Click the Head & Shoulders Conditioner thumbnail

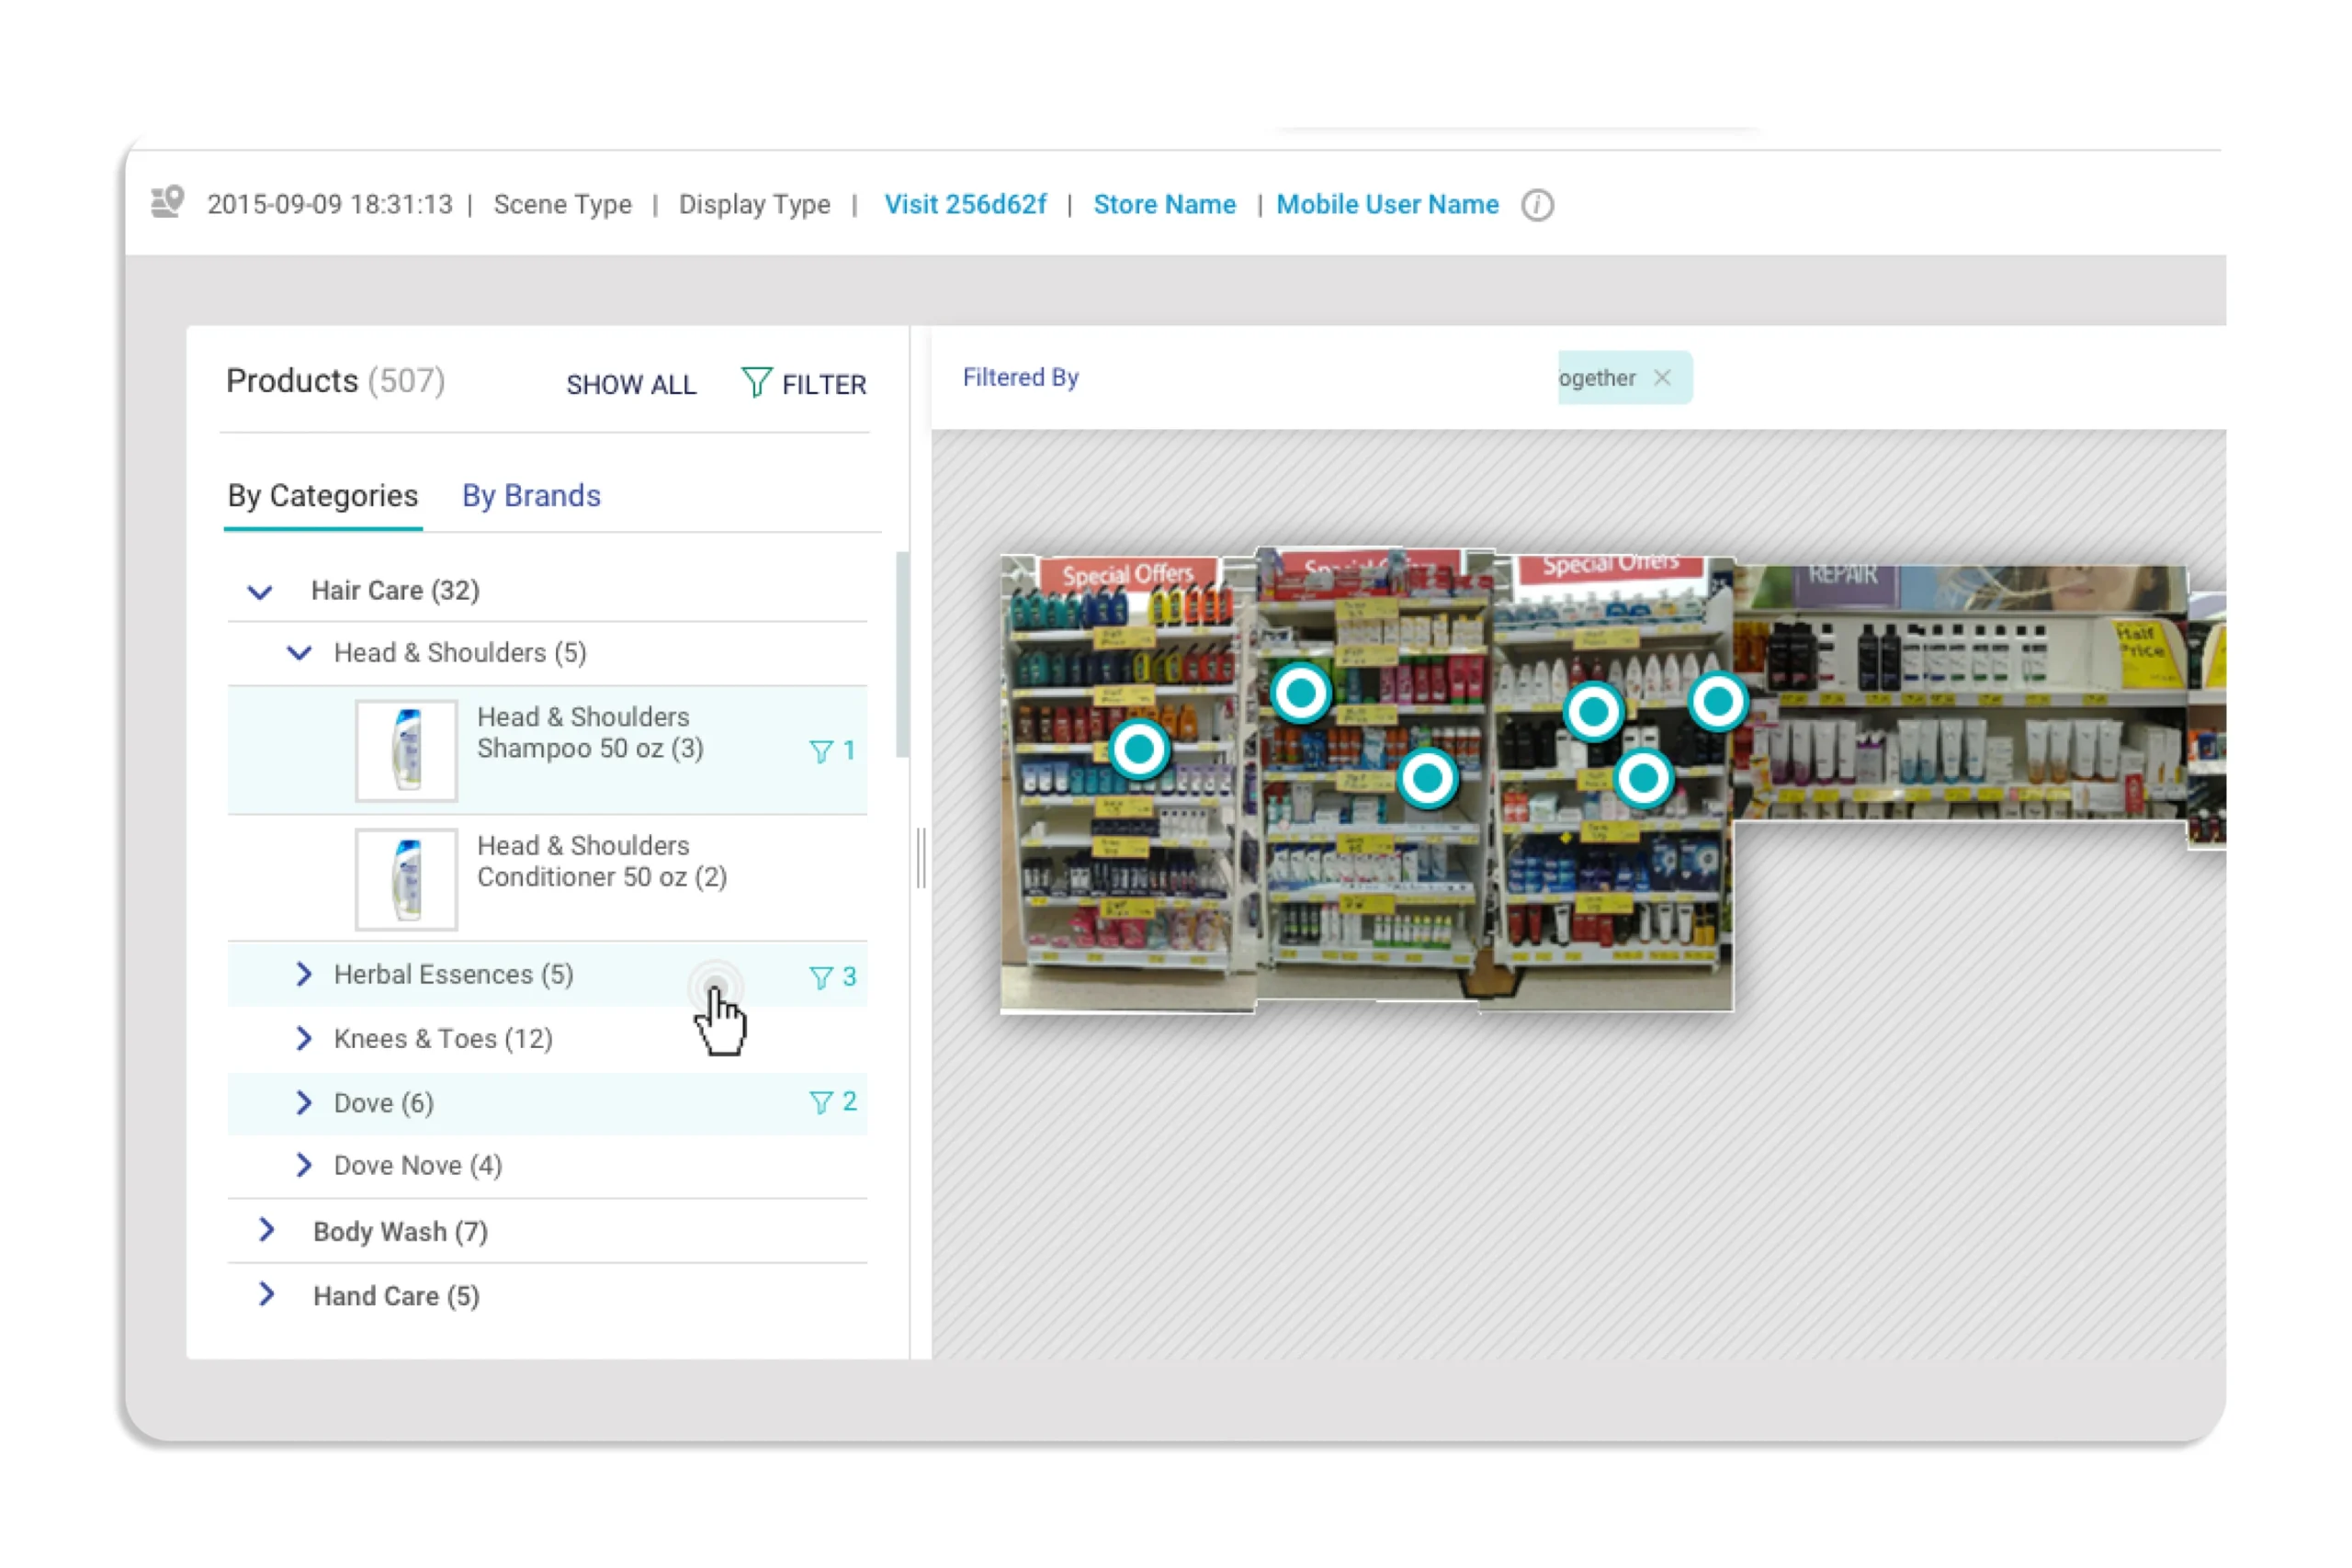point(406,878)
